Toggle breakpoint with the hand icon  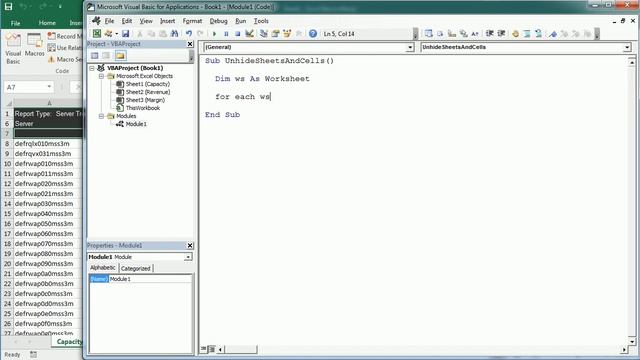[x=516, y=34]
